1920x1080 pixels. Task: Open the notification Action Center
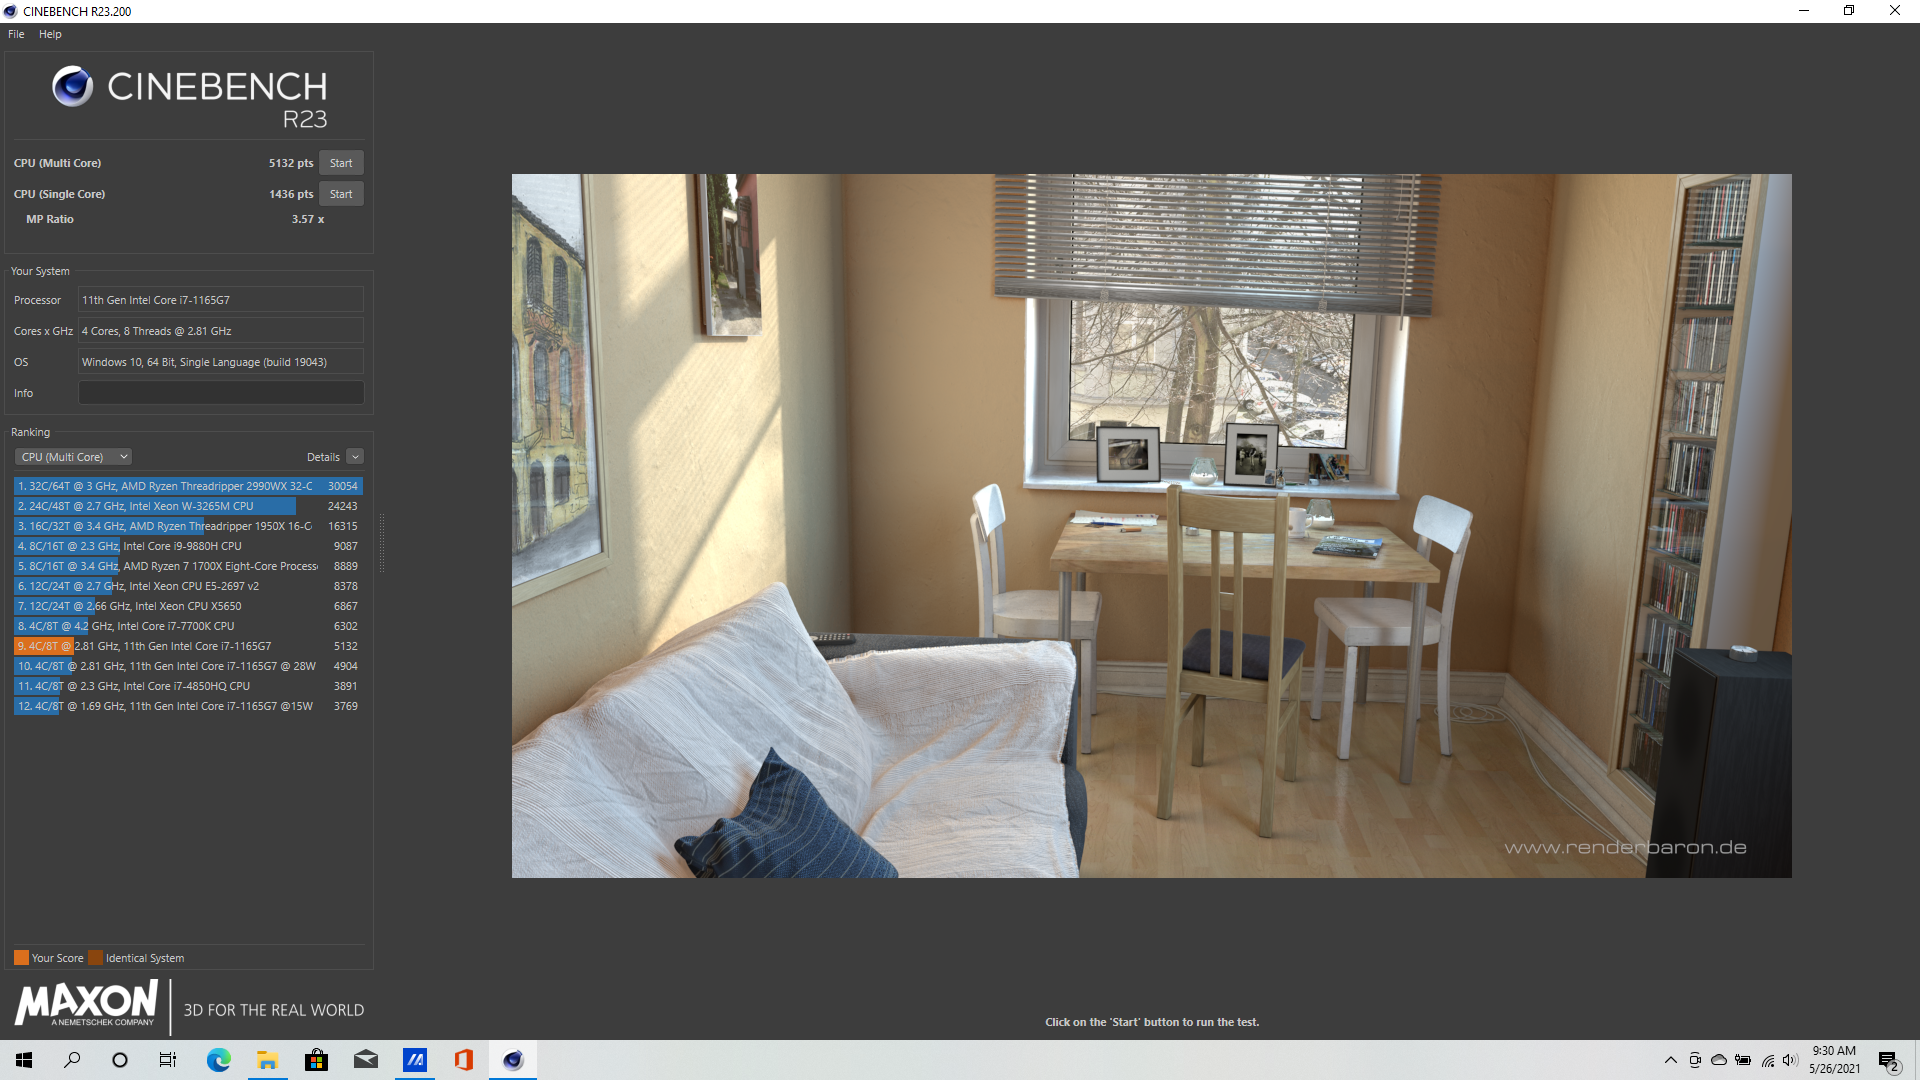tap(1888, 1060)
